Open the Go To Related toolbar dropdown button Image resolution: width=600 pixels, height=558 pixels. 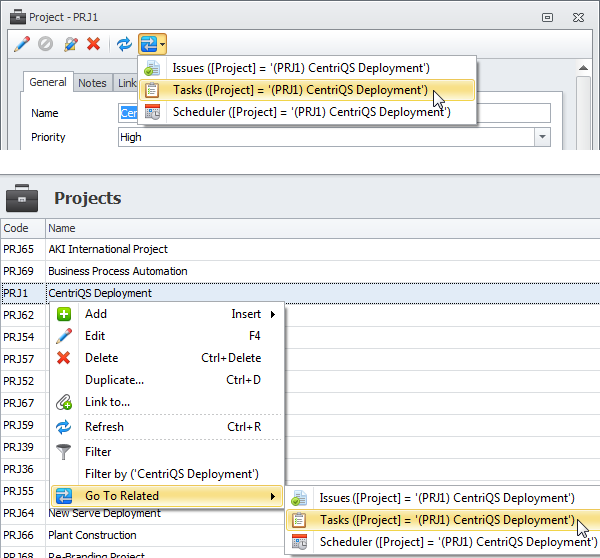click(152, 44)
